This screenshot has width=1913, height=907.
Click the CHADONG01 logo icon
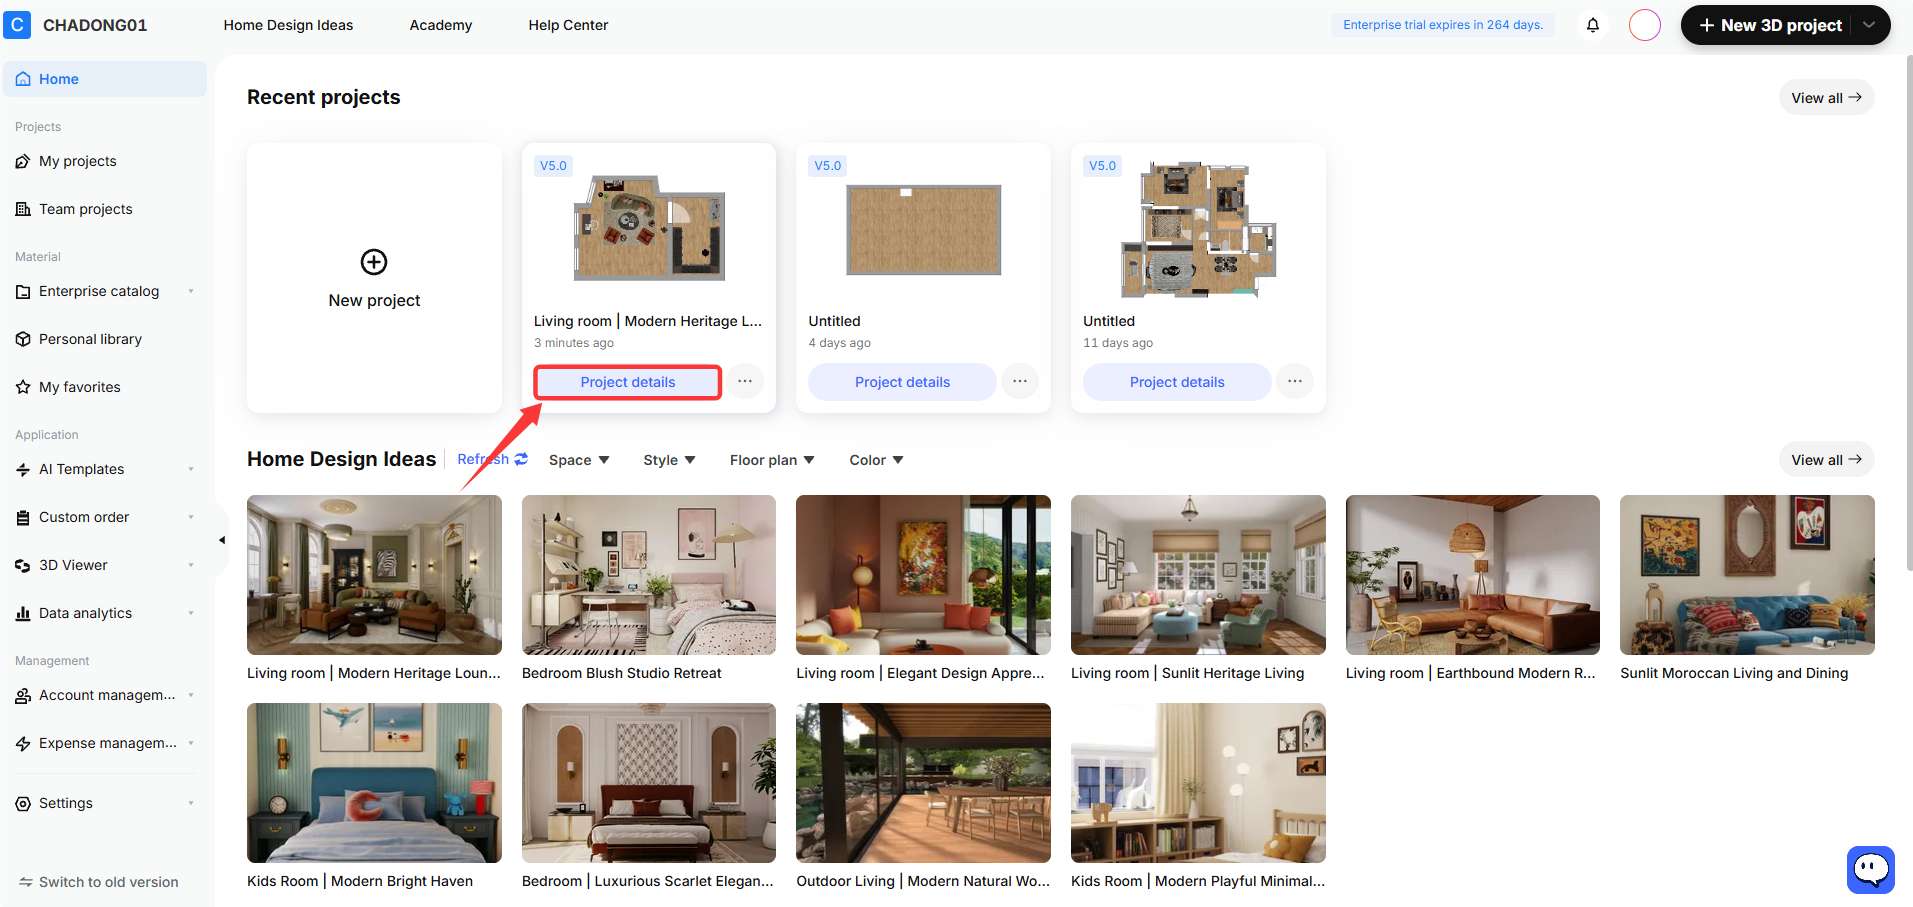pos(17,25)
